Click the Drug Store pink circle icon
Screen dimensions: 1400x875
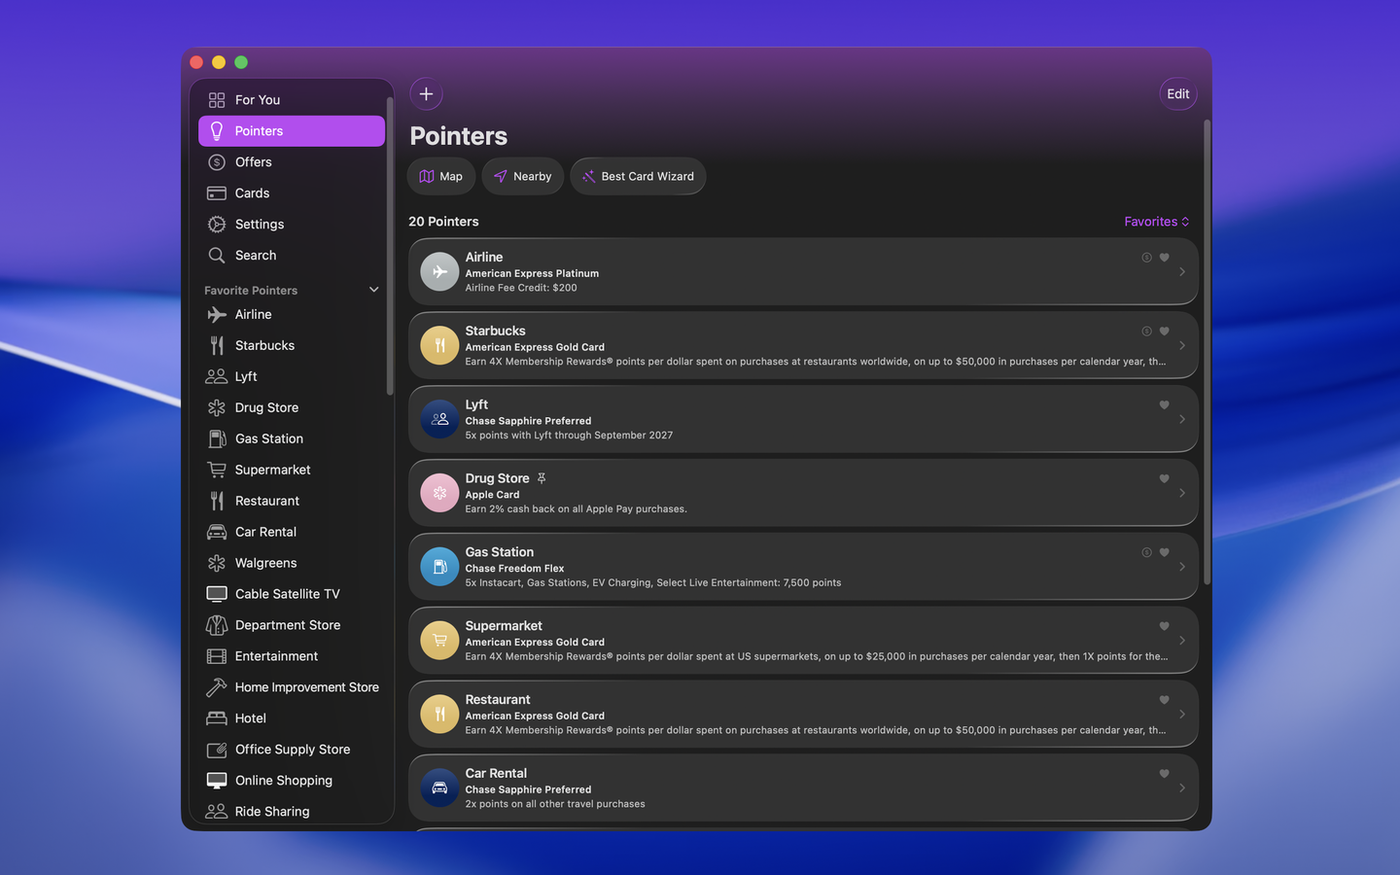pos(439,493)
